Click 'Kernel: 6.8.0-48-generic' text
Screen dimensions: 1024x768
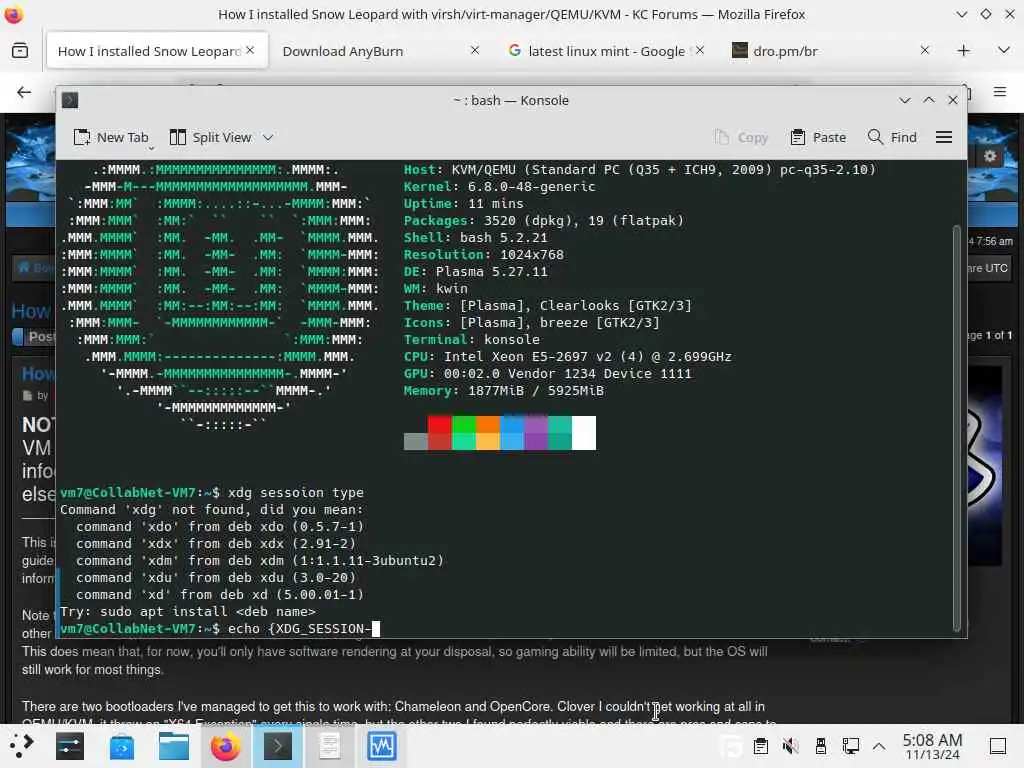500,187
